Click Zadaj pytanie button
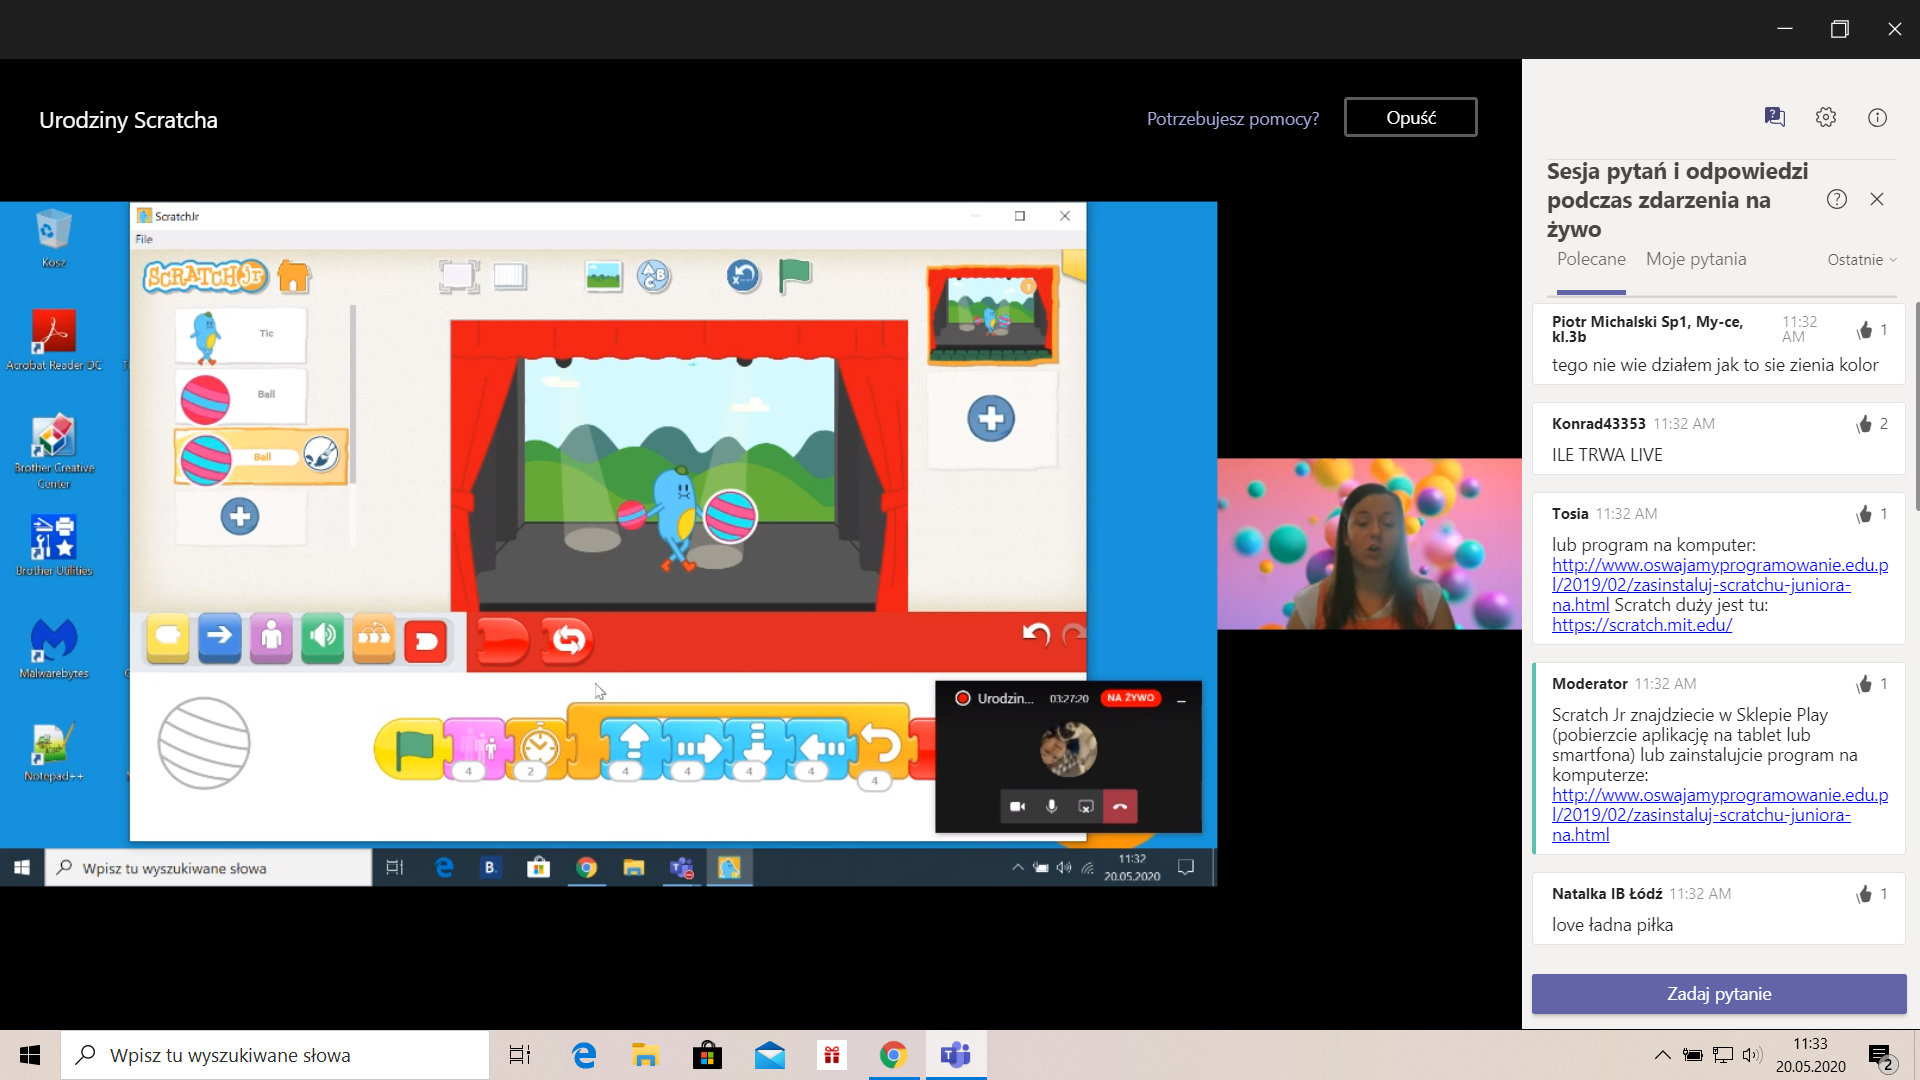Screen dimensions: 1920x1080 click(1719, 994)
